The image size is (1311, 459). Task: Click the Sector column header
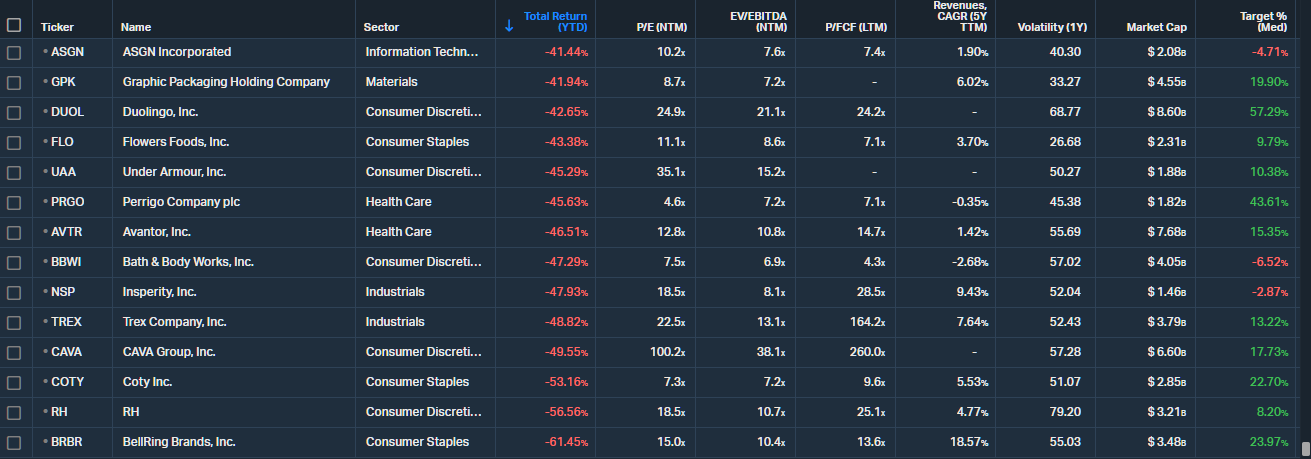pyautogui.click(x=381, y=27)
